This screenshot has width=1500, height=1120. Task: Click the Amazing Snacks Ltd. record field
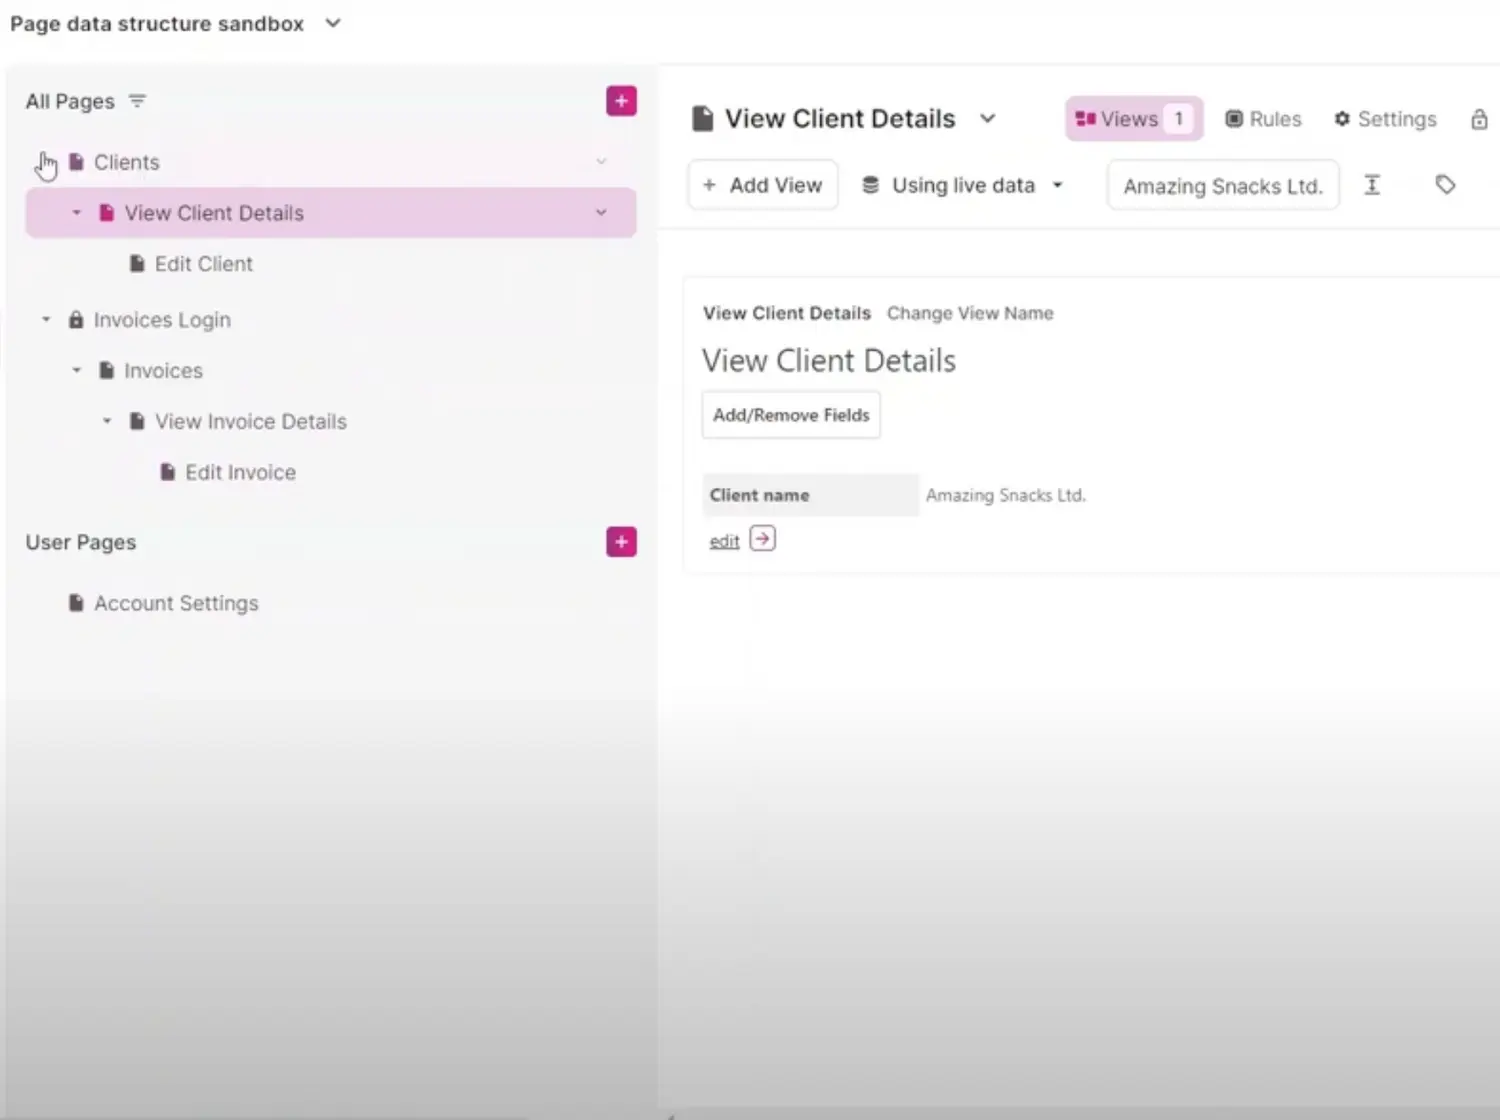tap(1222, 186)
